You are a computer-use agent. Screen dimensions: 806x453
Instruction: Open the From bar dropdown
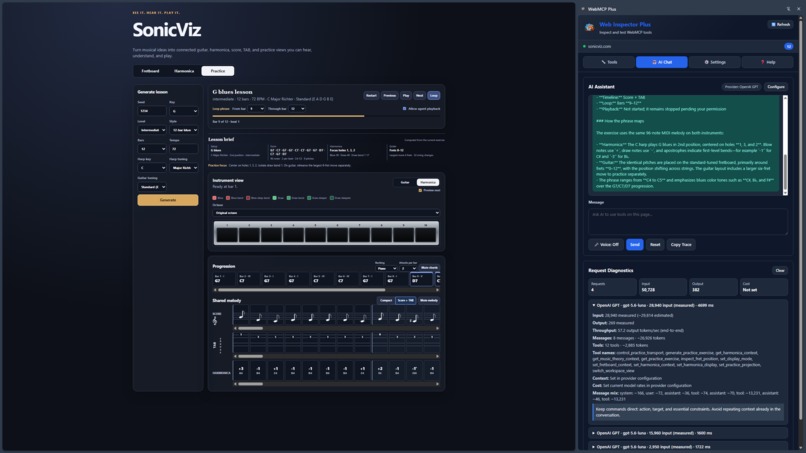(256, 109)
